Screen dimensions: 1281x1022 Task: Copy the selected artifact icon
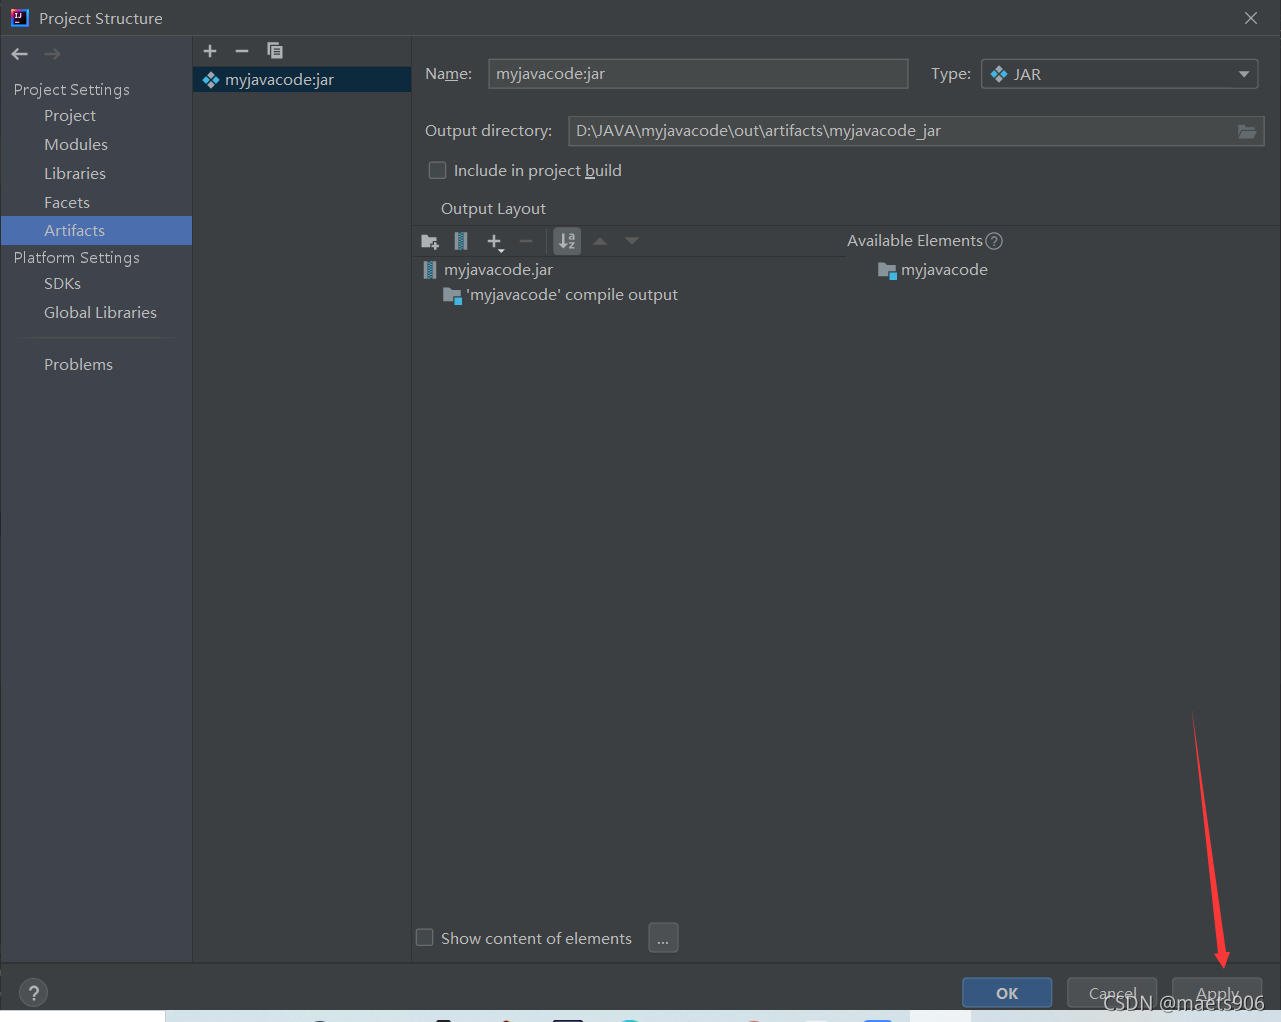coord(275,51)
